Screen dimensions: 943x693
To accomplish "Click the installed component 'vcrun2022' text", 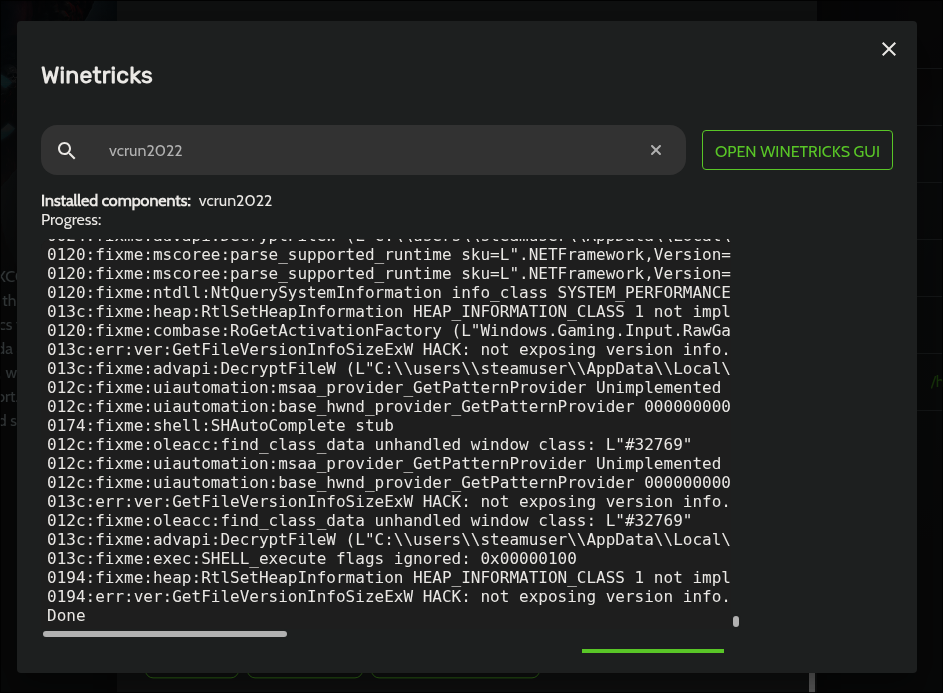I will pyautogui.click(x=235, y=201).
